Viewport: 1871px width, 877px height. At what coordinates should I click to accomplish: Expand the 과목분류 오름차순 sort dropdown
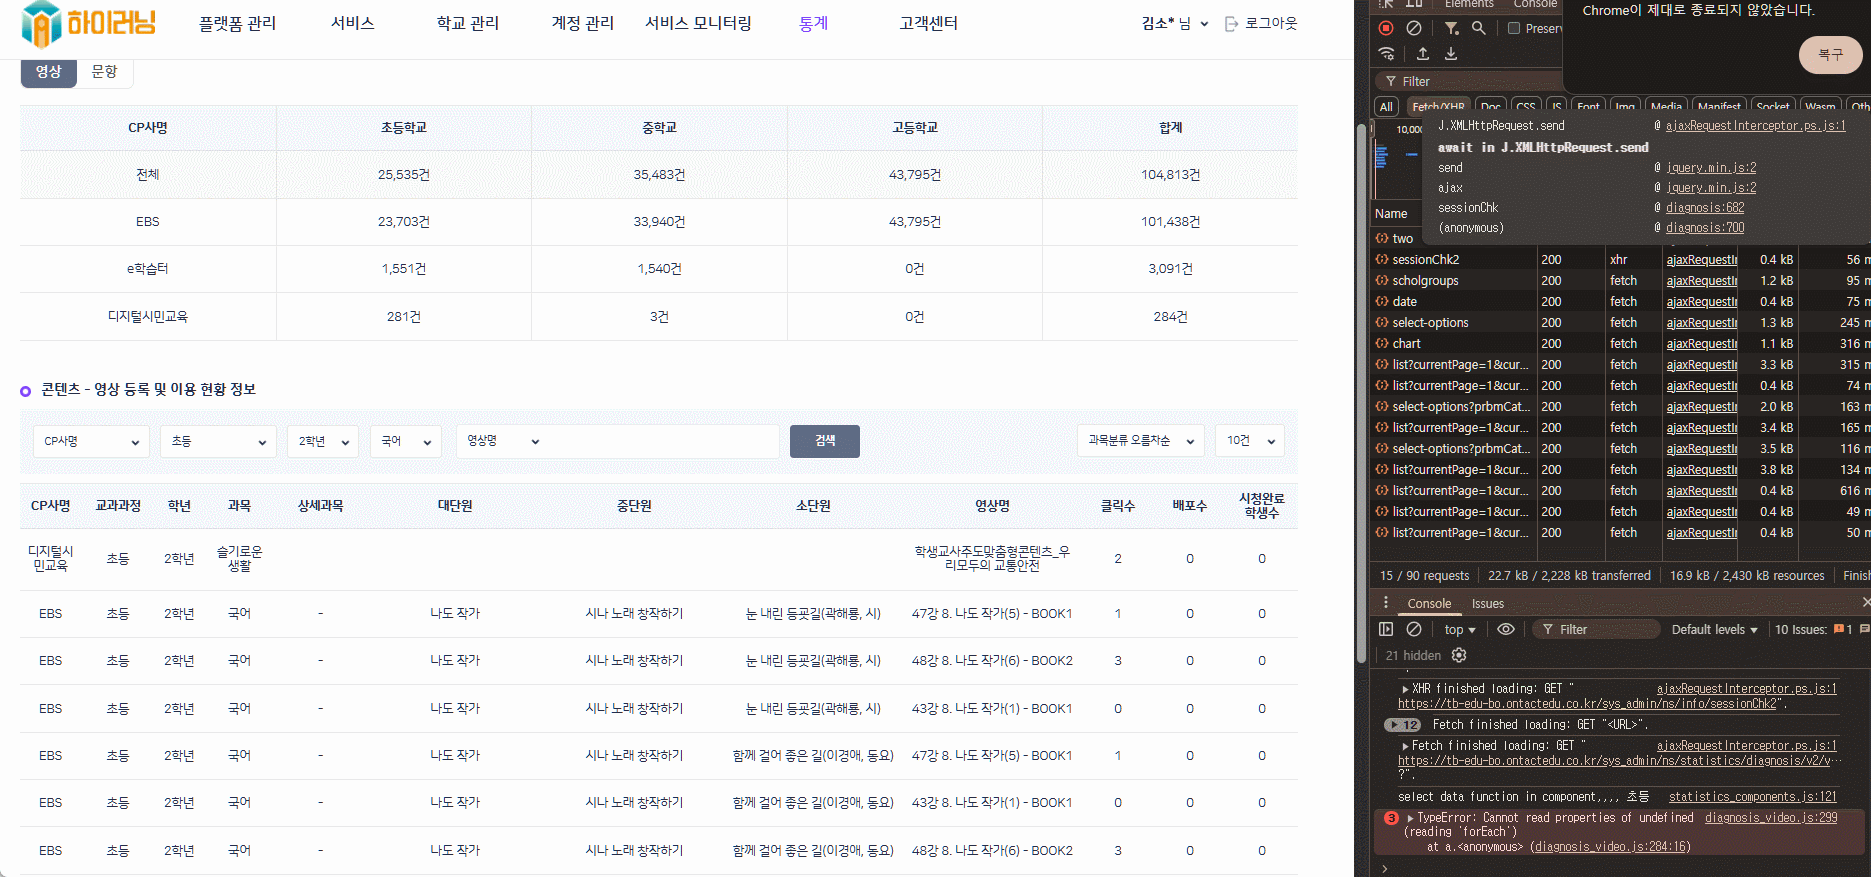(x=1140, y=441)
